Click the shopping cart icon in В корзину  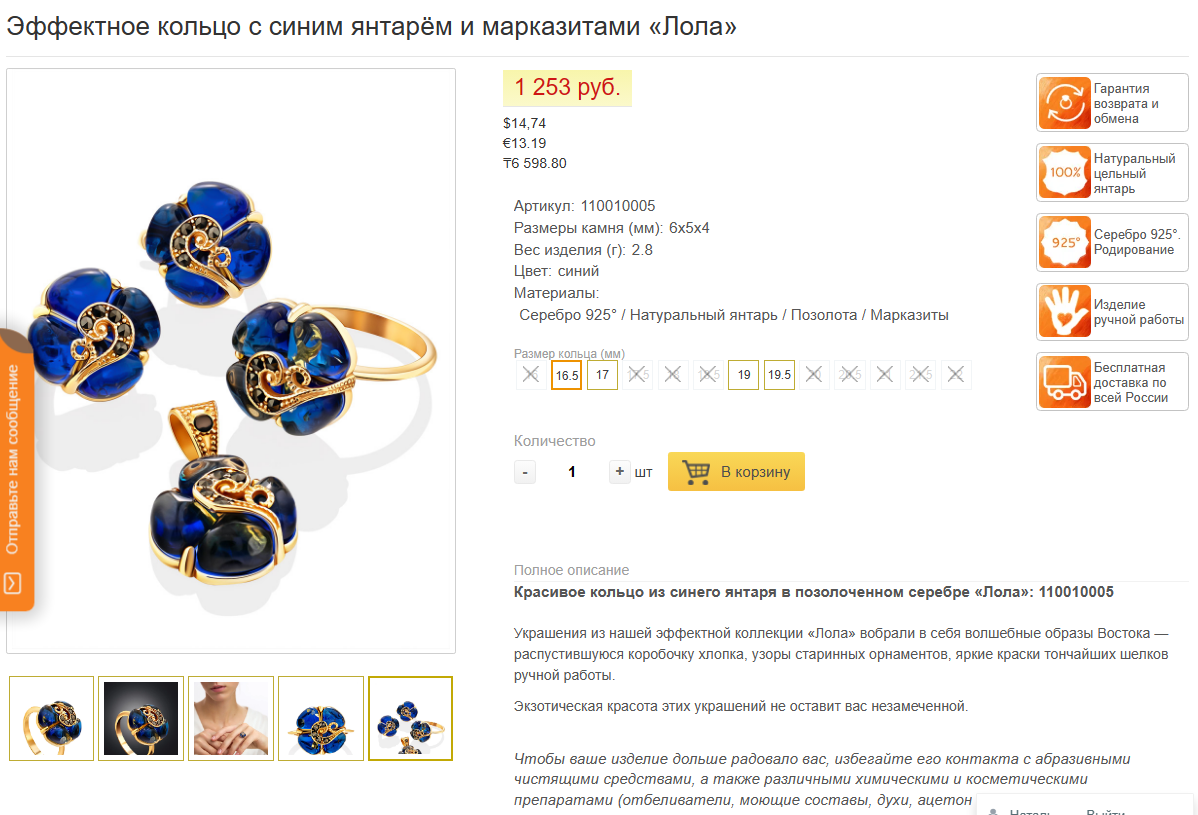click(x=695, y=471)
